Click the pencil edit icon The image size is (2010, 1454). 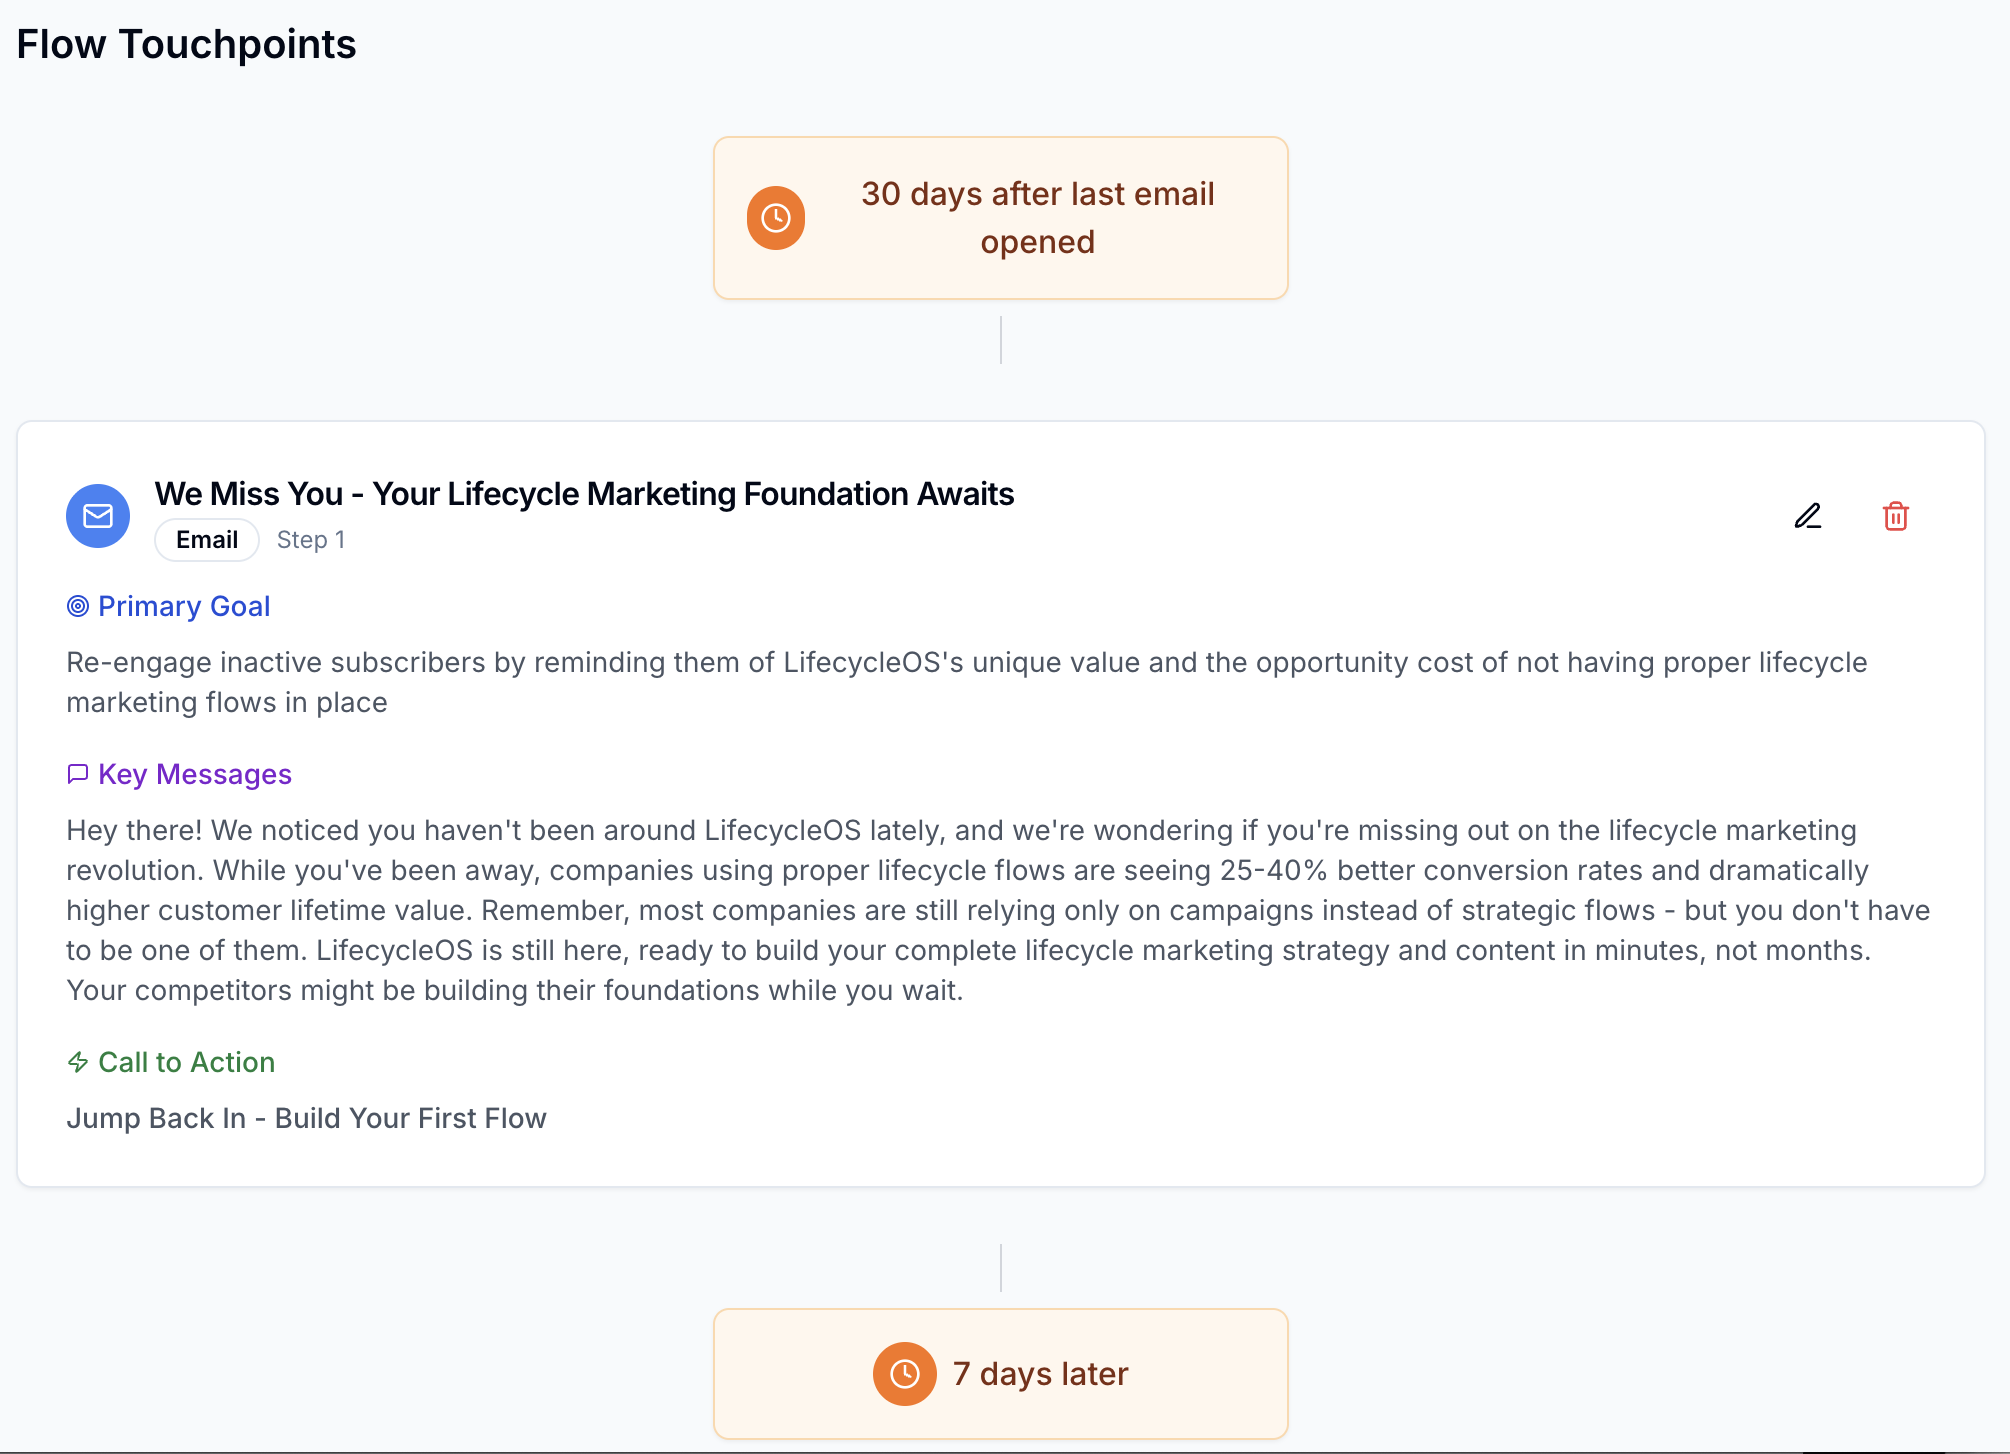click(x=1807, y=516)
